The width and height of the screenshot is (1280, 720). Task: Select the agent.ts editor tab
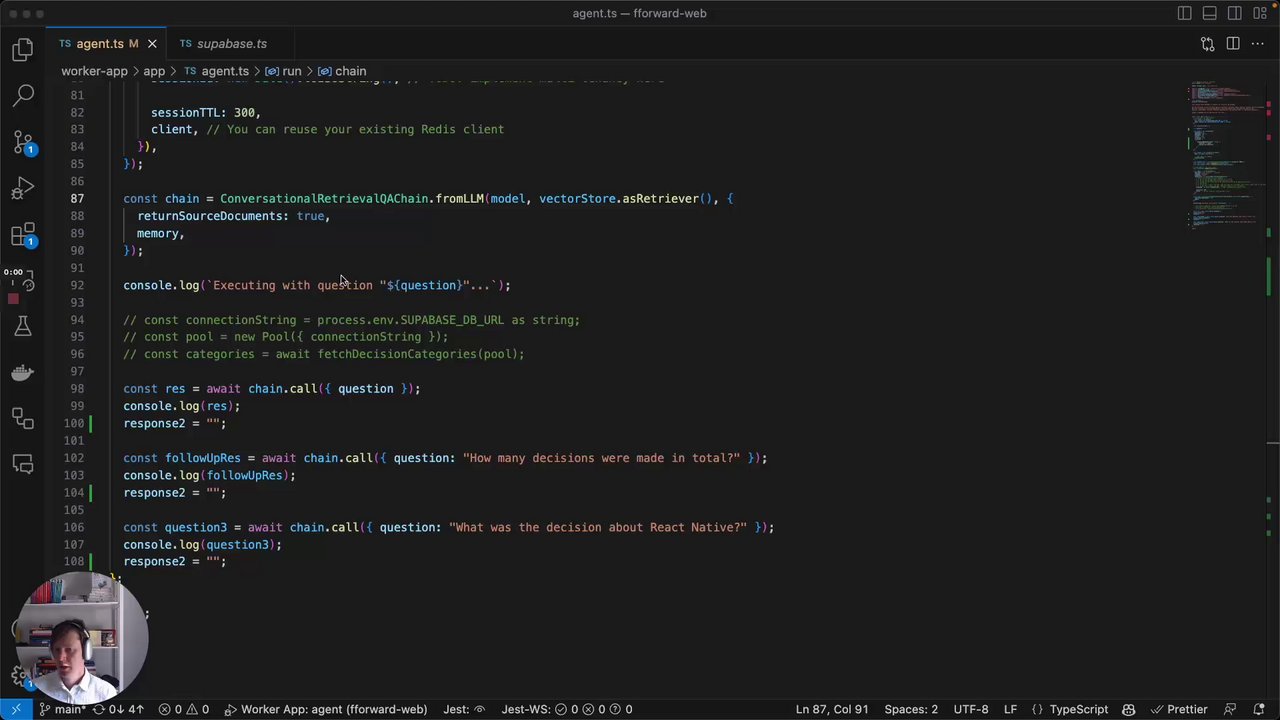pyautogui.click(x=99, y=44)
